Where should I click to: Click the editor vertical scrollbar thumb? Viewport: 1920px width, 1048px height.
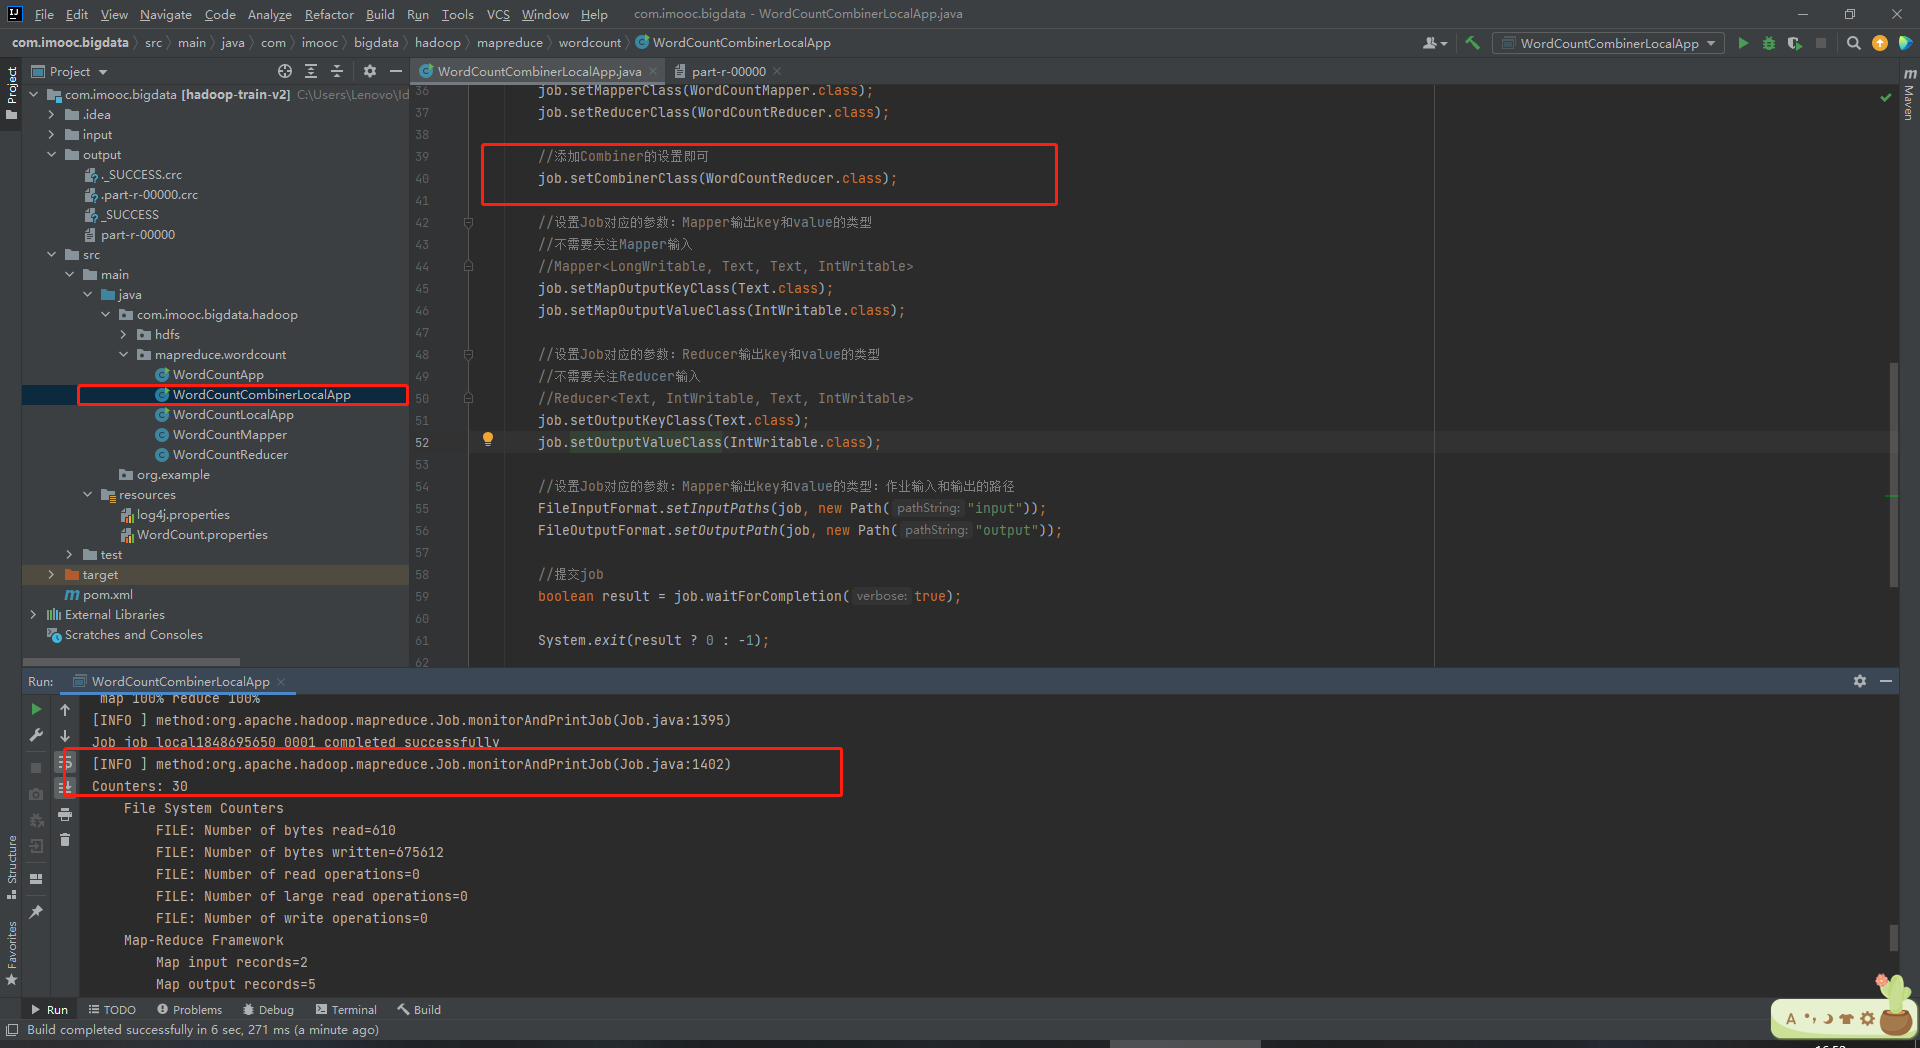[x=1893, y=474]
